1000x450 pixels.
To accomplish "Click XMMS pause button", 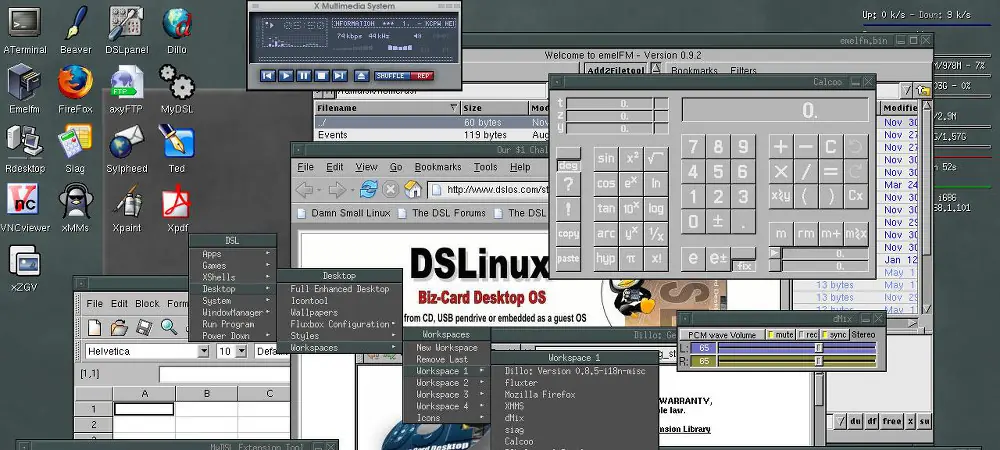I will (x=304, y=76).
